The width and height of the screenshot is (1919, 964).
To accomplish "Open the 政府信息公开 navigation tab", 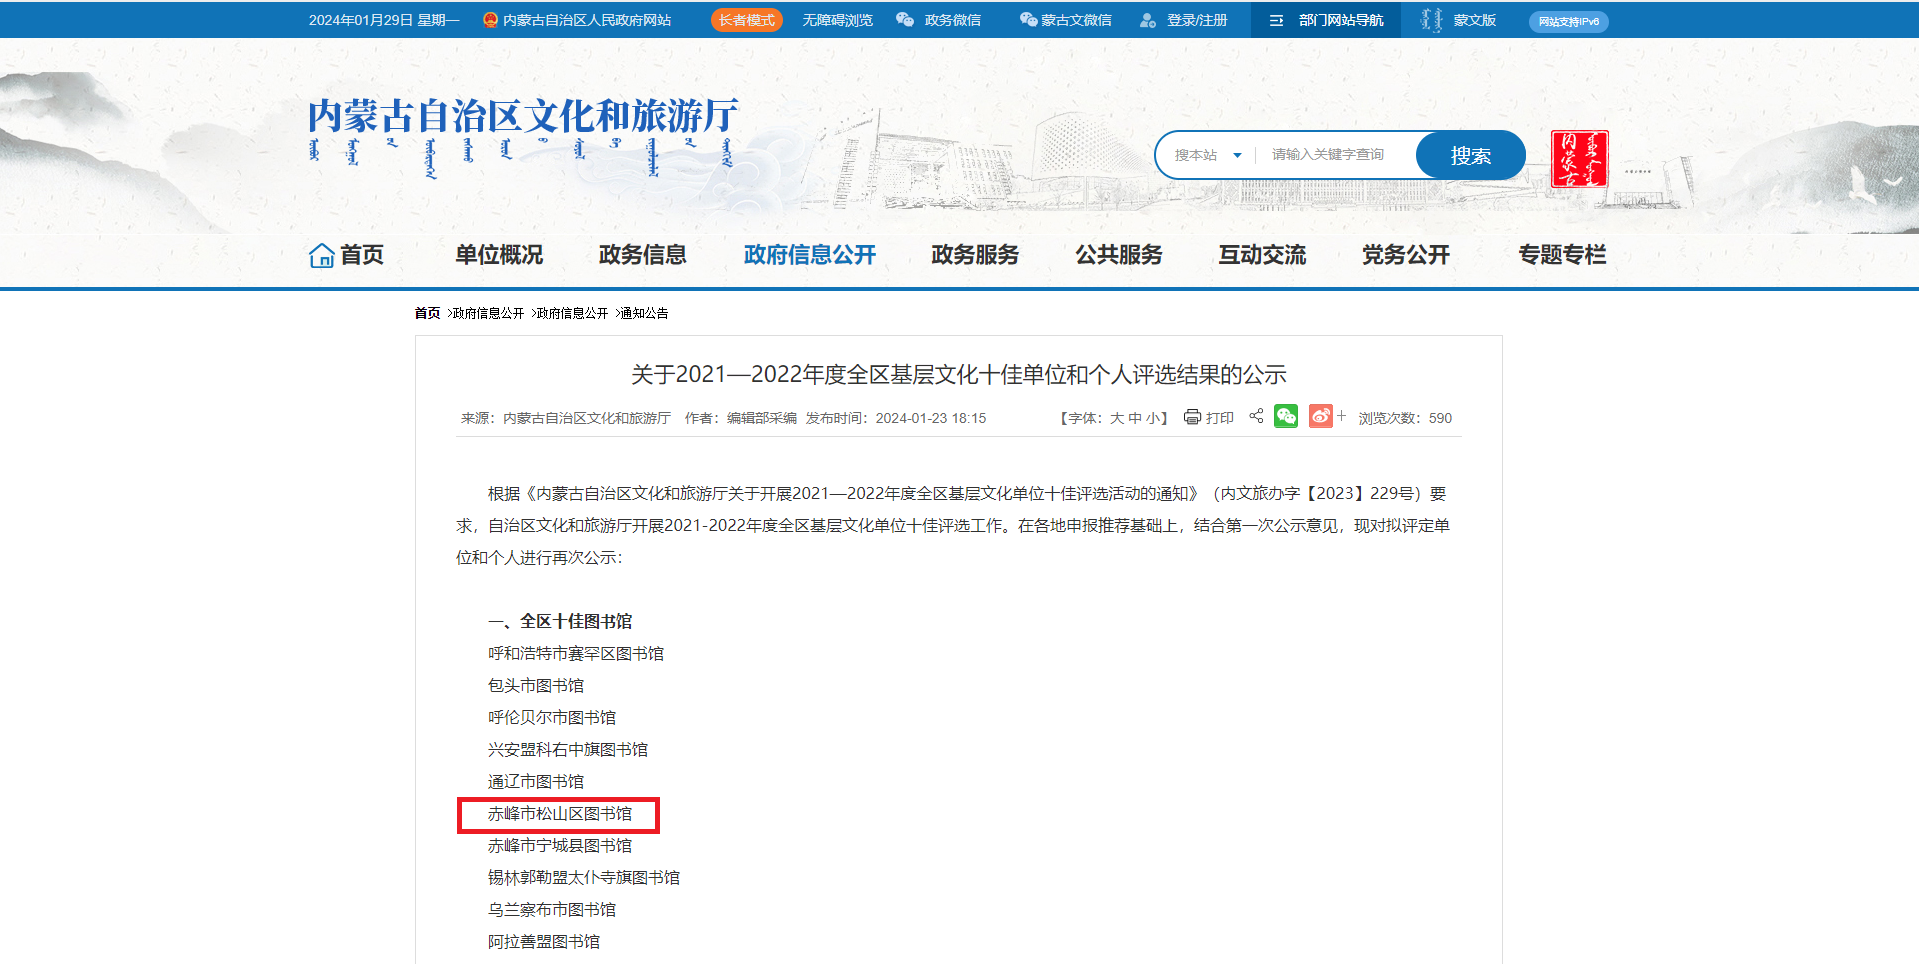I will [x=809, y=255].
